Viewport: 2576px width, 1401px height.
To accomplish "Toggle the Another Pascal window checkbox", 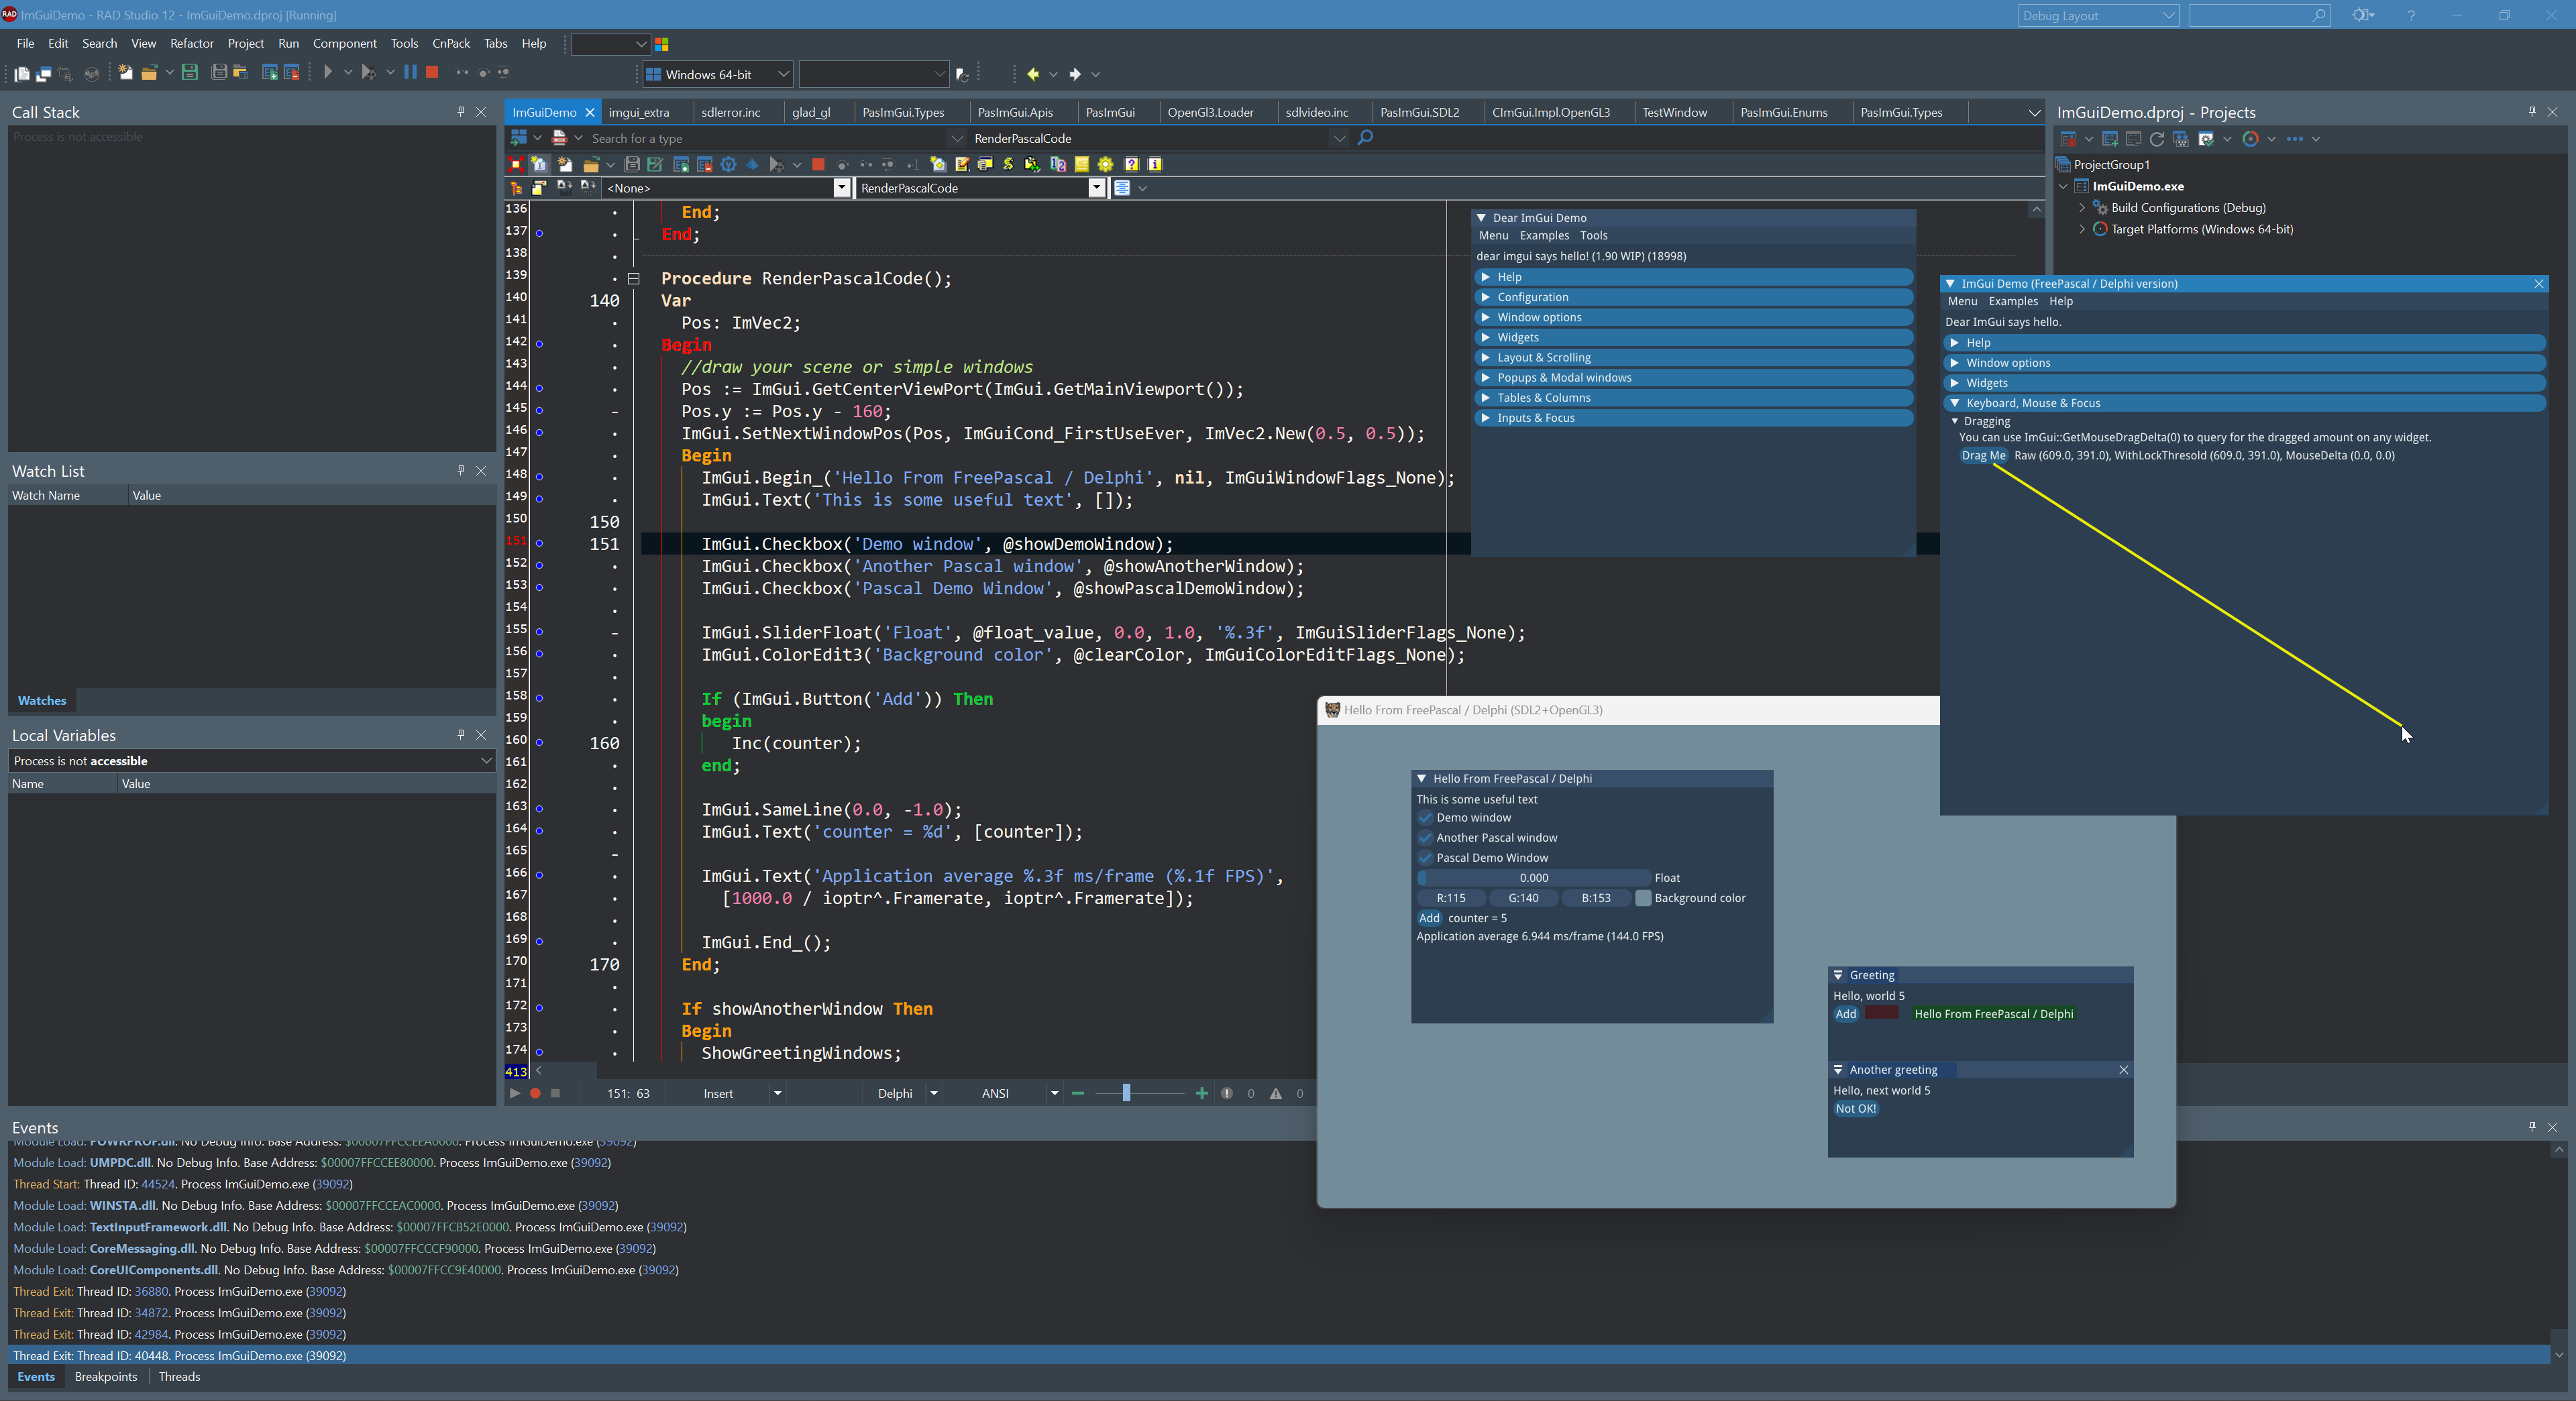I will coord(1425,838).
